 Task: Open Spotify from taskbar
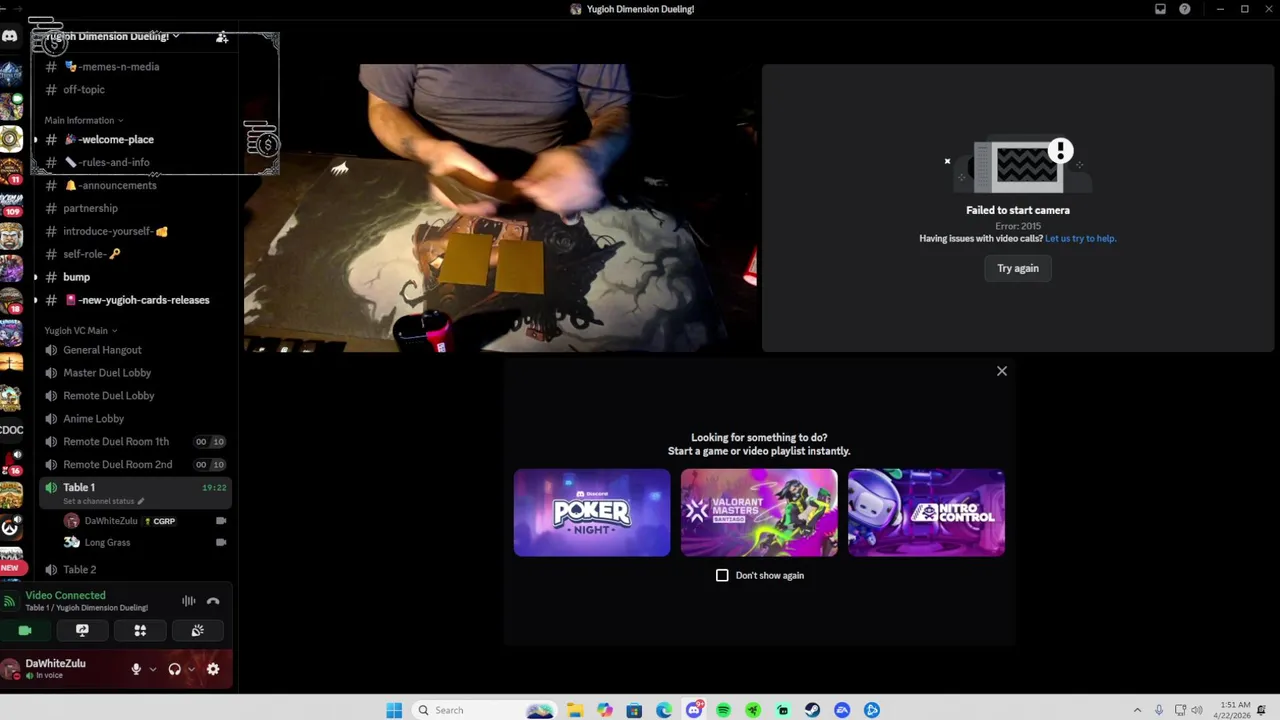click(x=723, y=710)
